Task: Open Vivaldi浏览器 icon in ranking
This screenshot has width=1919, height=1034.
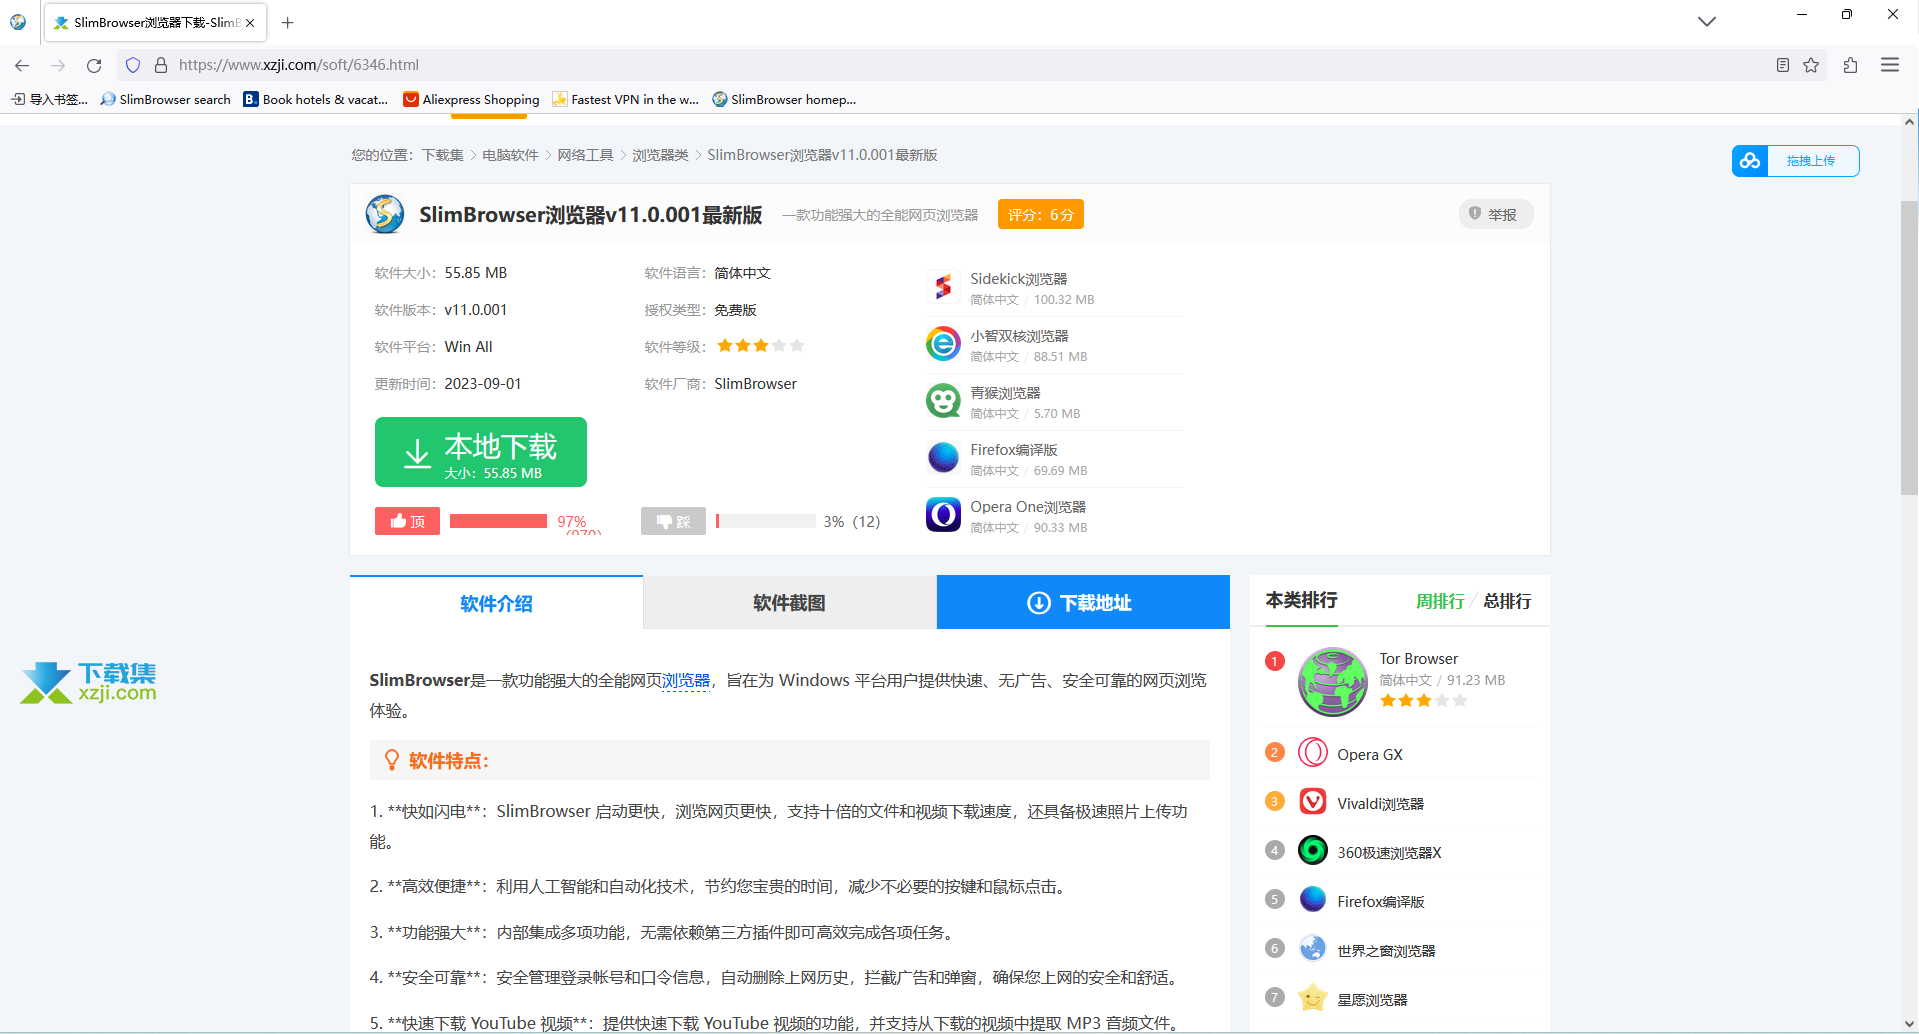Action: [x=1313, y=801]
